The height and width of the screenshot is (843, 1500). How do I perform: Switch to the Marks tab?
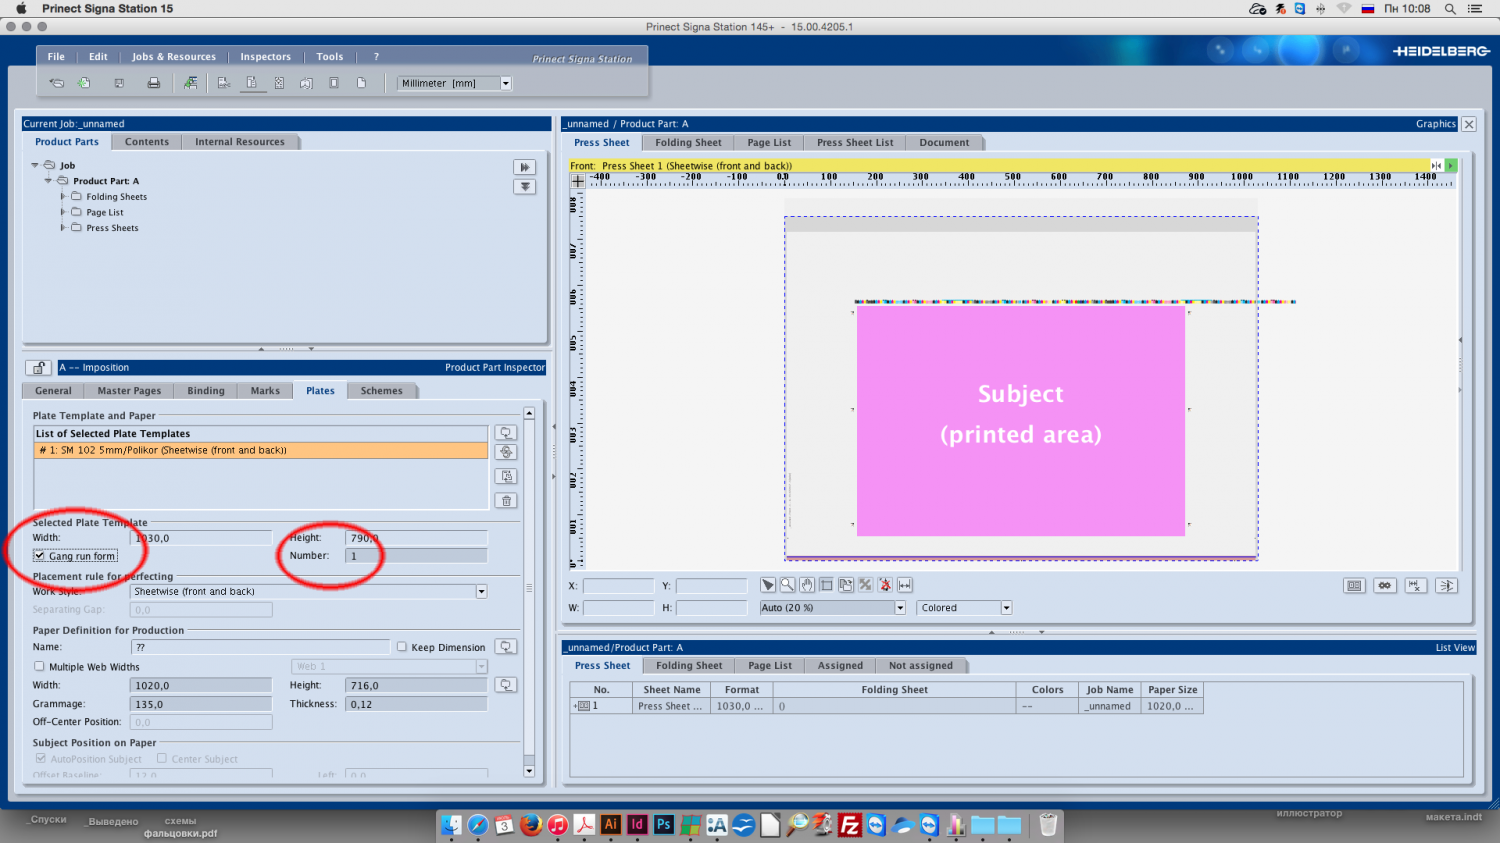click(265, 391)
